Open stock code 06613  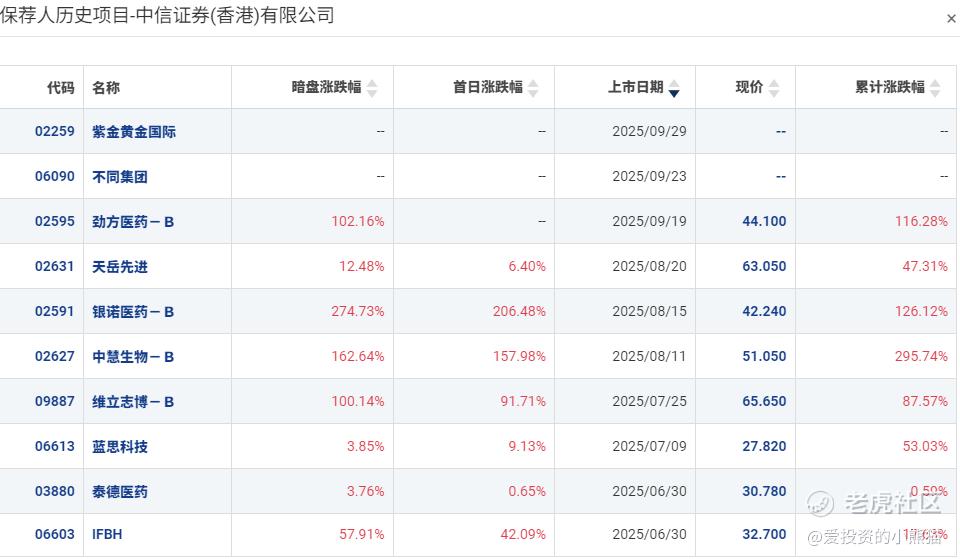54,446
